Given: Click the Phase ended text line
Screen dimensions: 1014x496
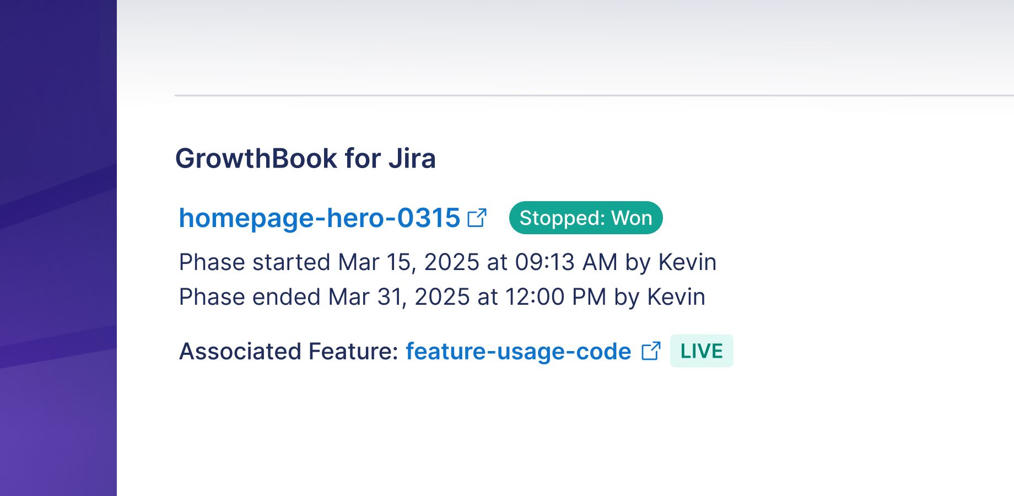Looking at the screenshot, I should [441, 297].
